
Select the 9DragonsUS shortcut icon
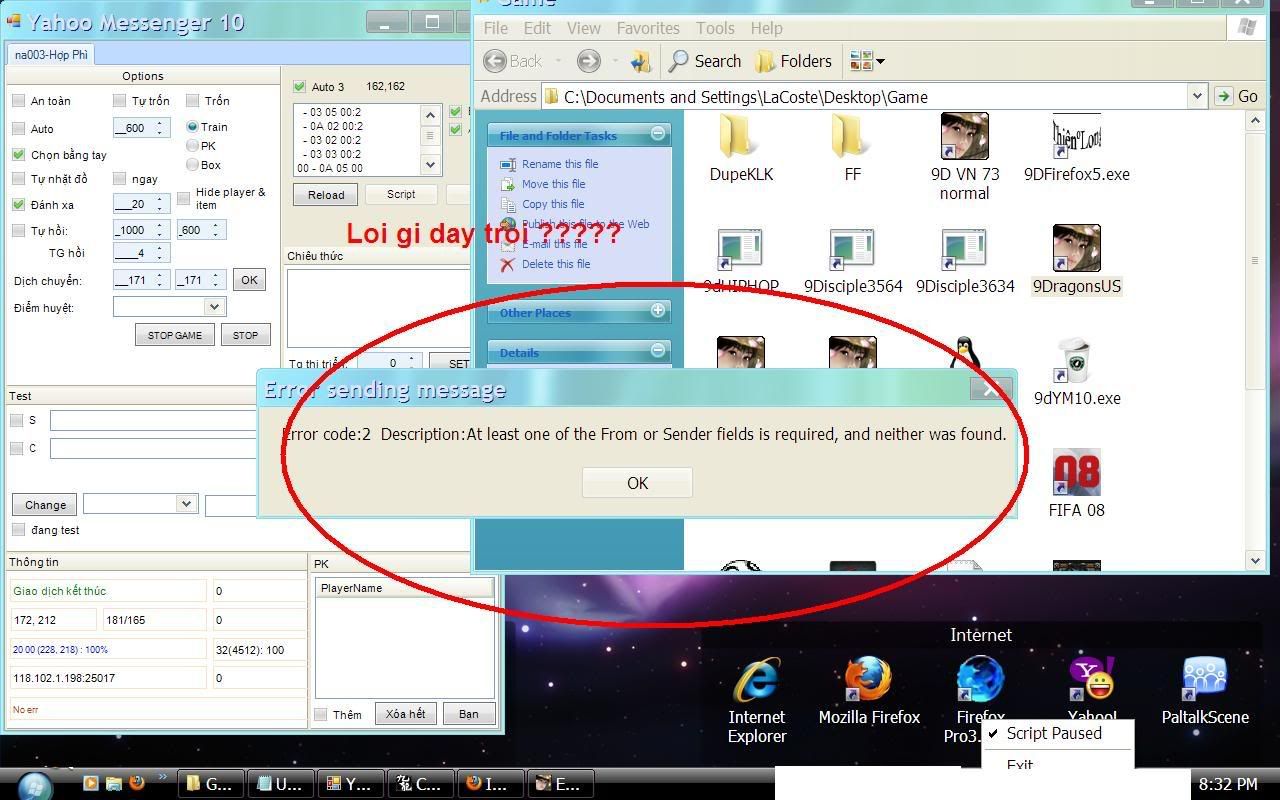[1076, 248]
